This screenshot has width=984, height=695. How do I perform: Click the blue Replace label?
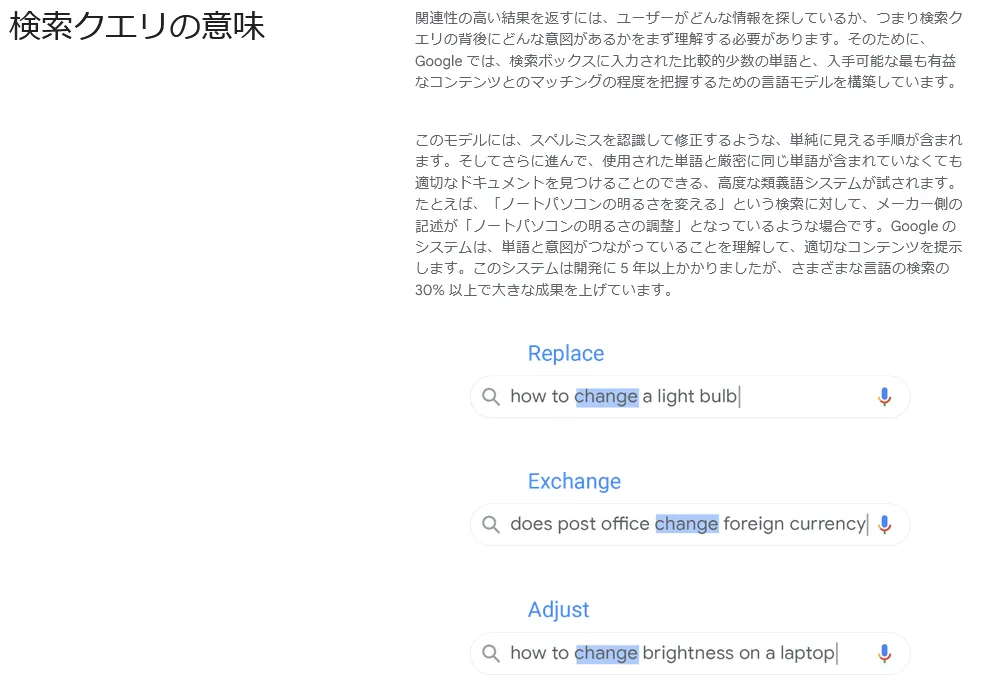coord(565,353)
